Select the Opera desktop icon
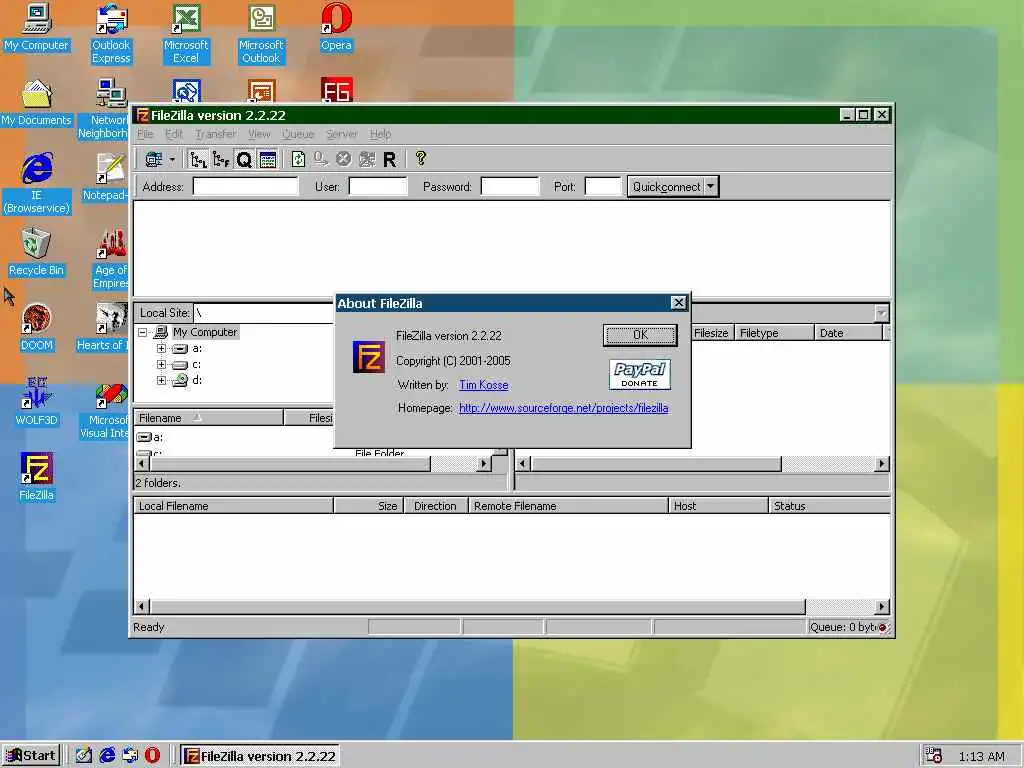This screenshot has height=768, width=1024. click(x=336, y=29)
